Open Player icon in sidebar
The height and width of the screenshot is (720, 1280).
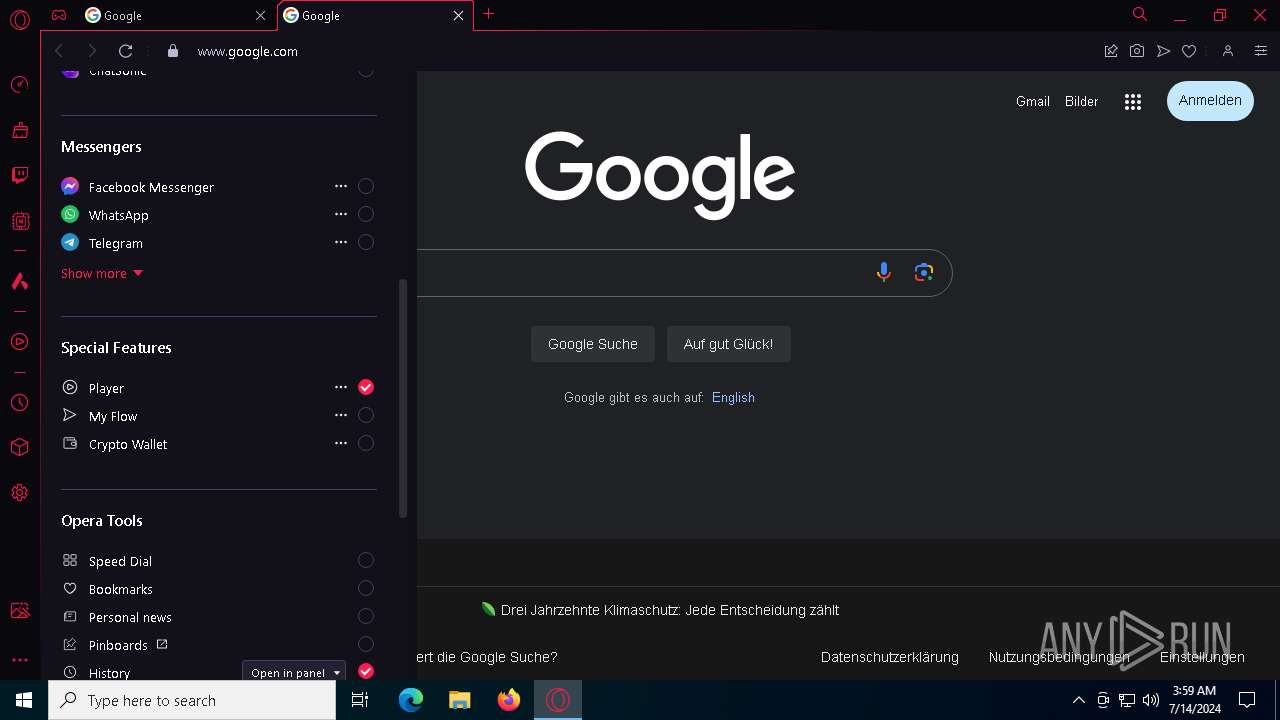coord(19,342)
